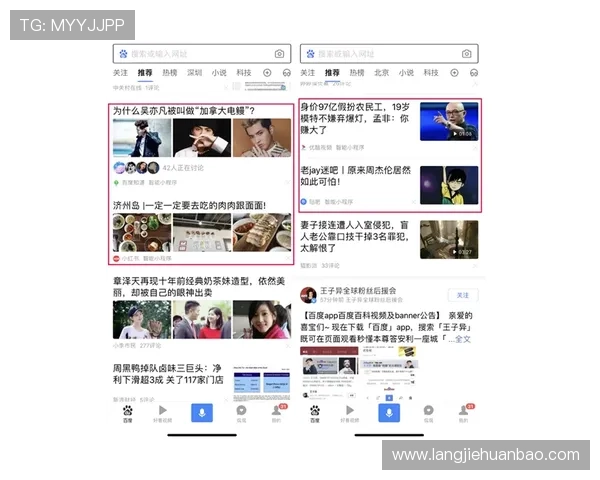Switch to 热榜 tab on left phone
This screenshot has height=480, width=600.
pyautogui.click(x=170, y=73)
